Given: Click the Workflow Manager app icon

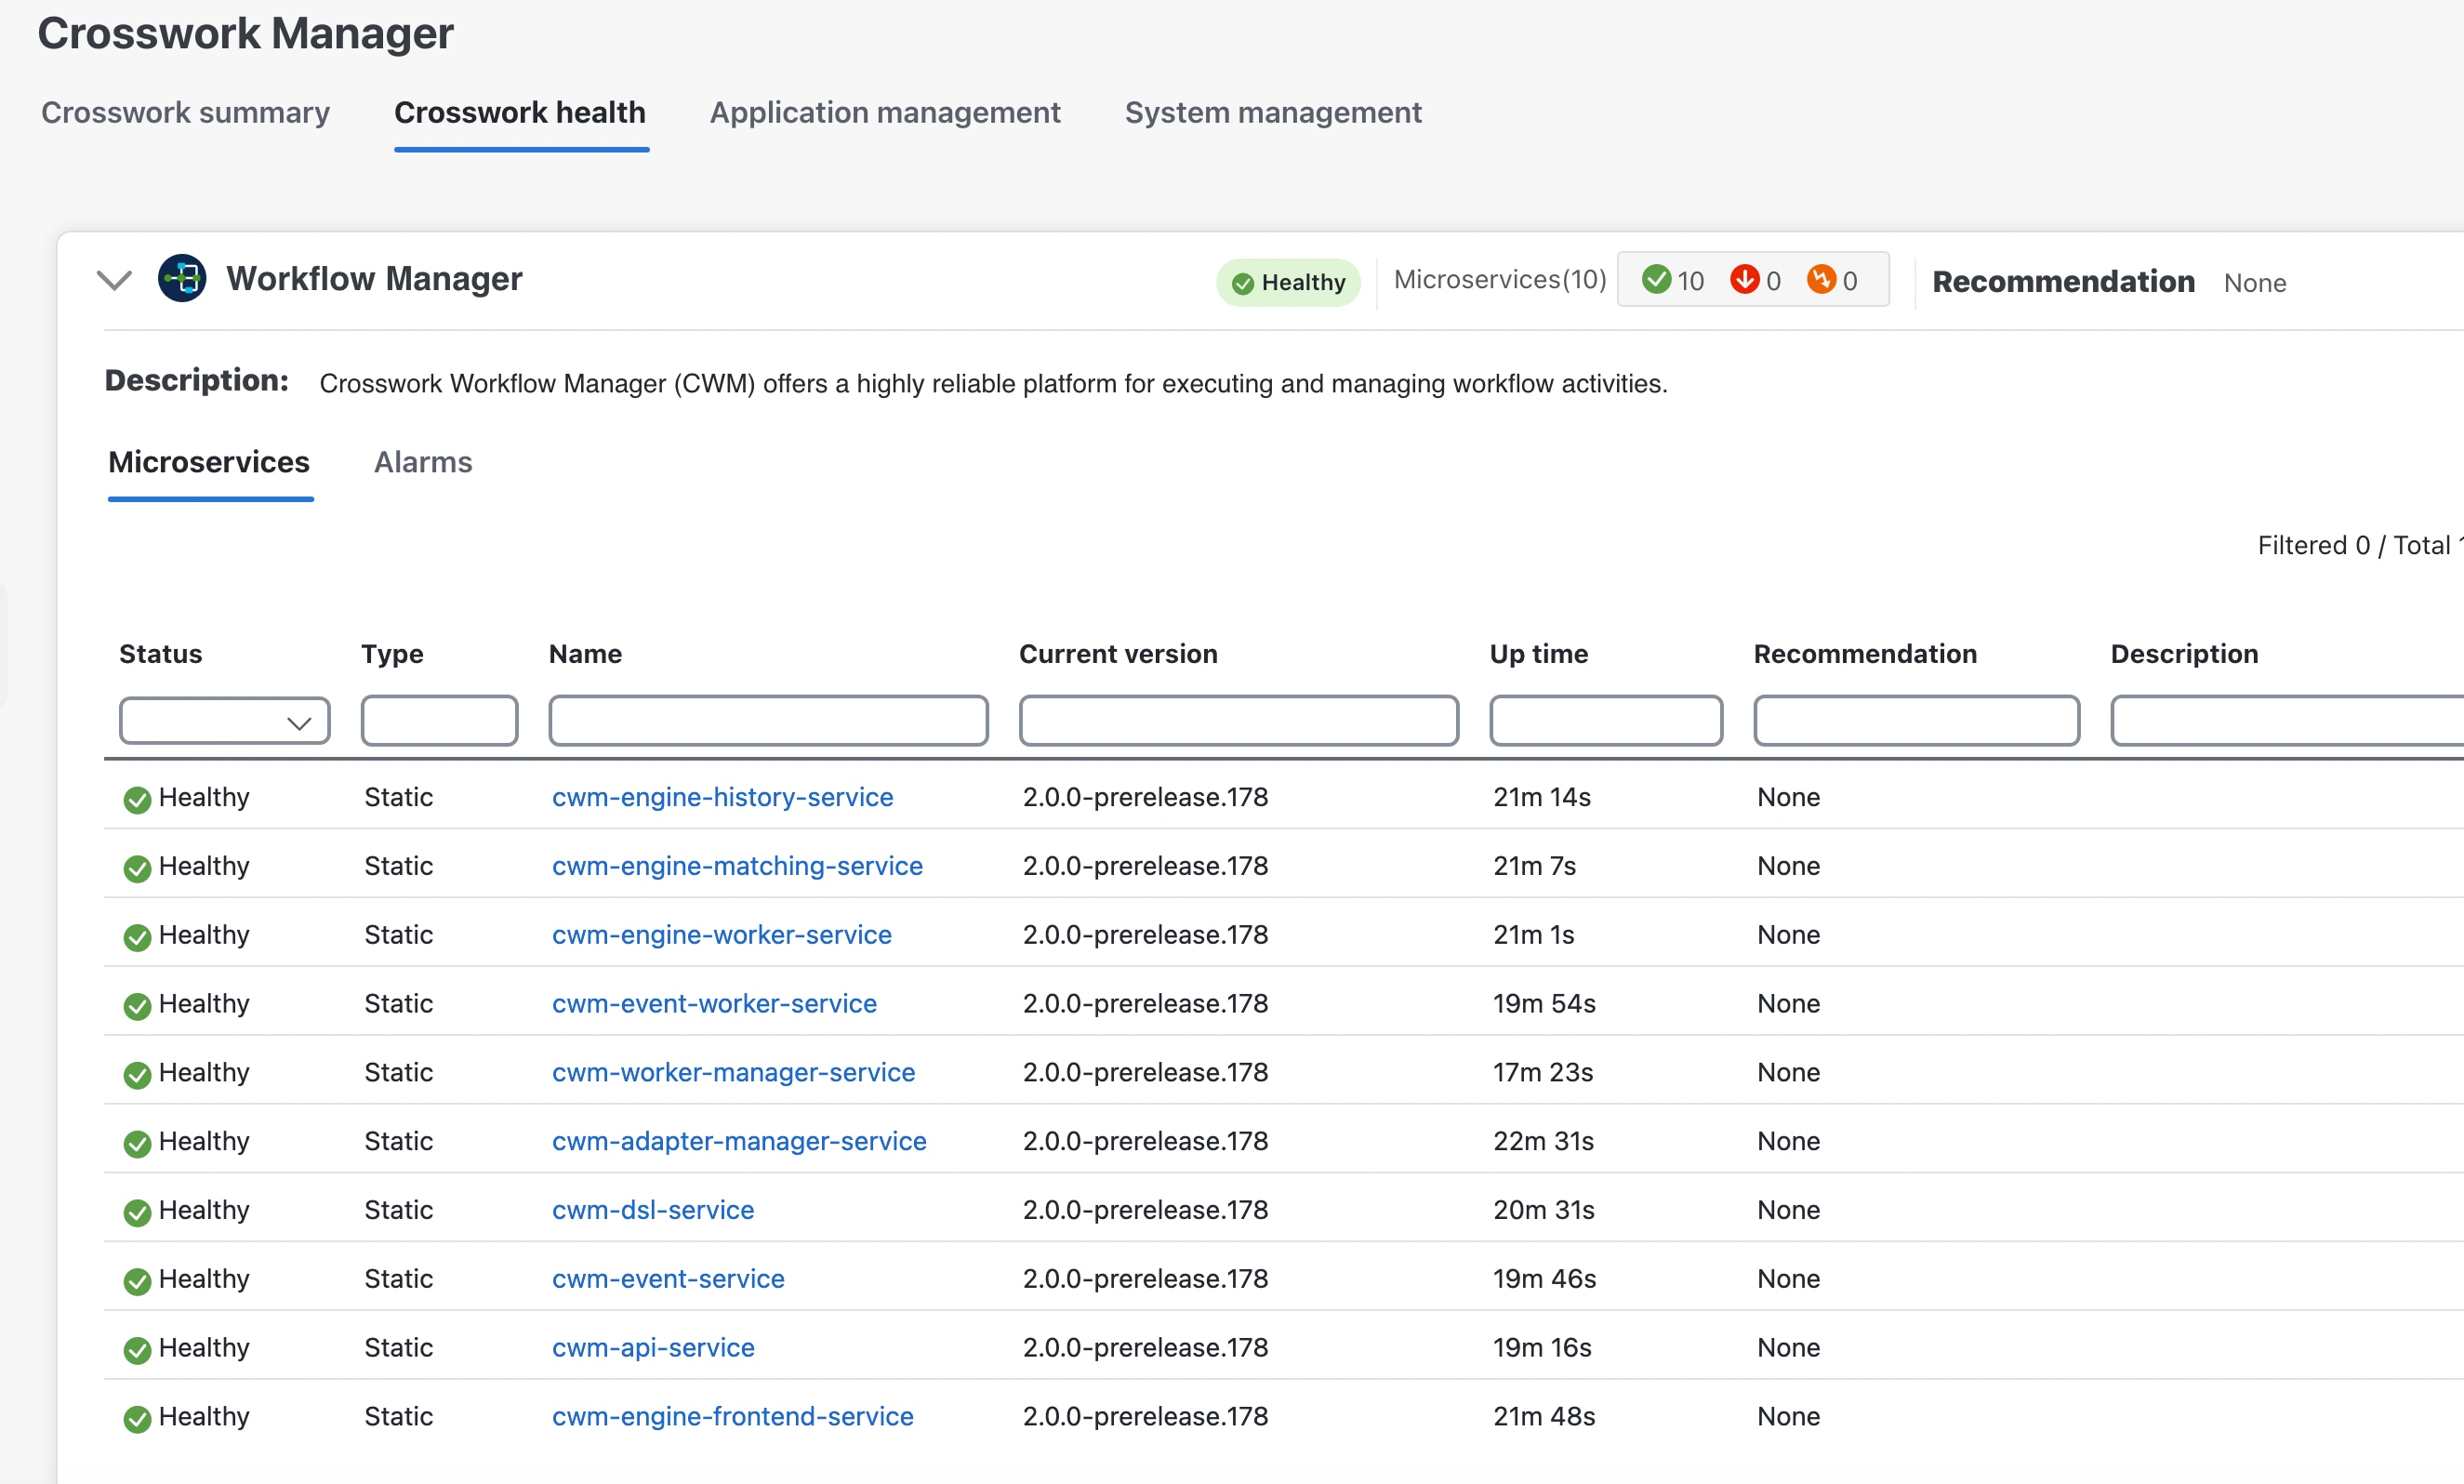Looking at the screenshot, I should pos(182,278).
